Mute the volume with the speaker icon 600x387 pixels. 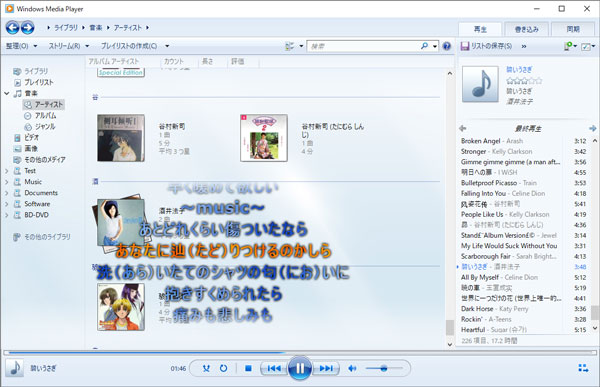tap(352, 368)
